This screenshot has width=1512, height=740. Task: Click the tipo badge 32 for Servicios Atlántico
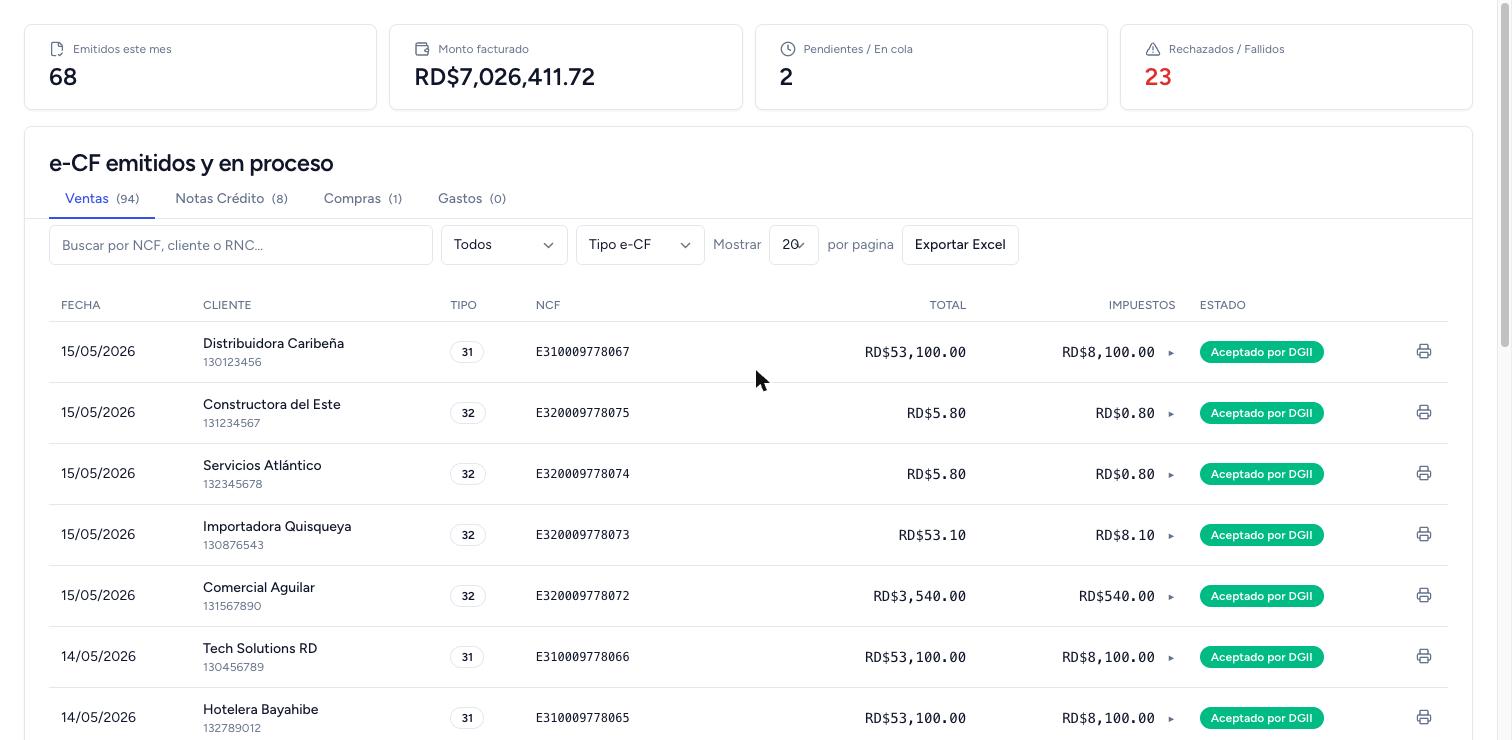point(467,474)
